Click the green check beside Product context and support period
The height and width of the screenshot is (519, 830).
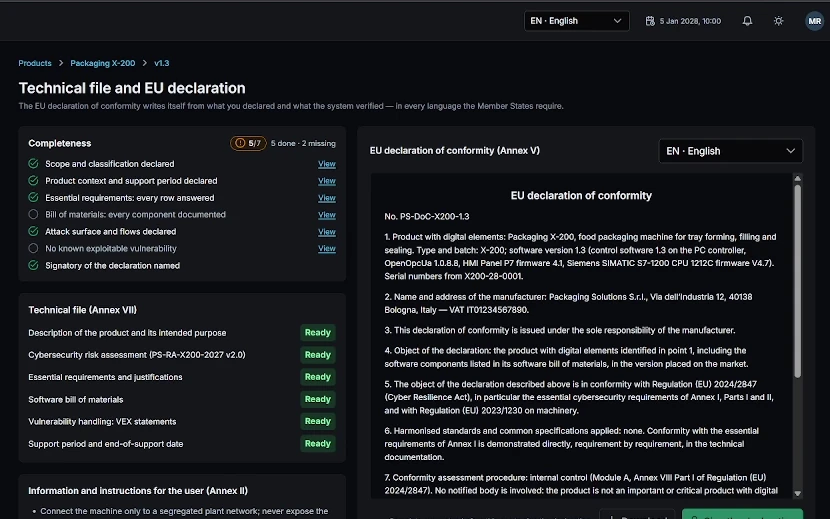pos(33,181)
